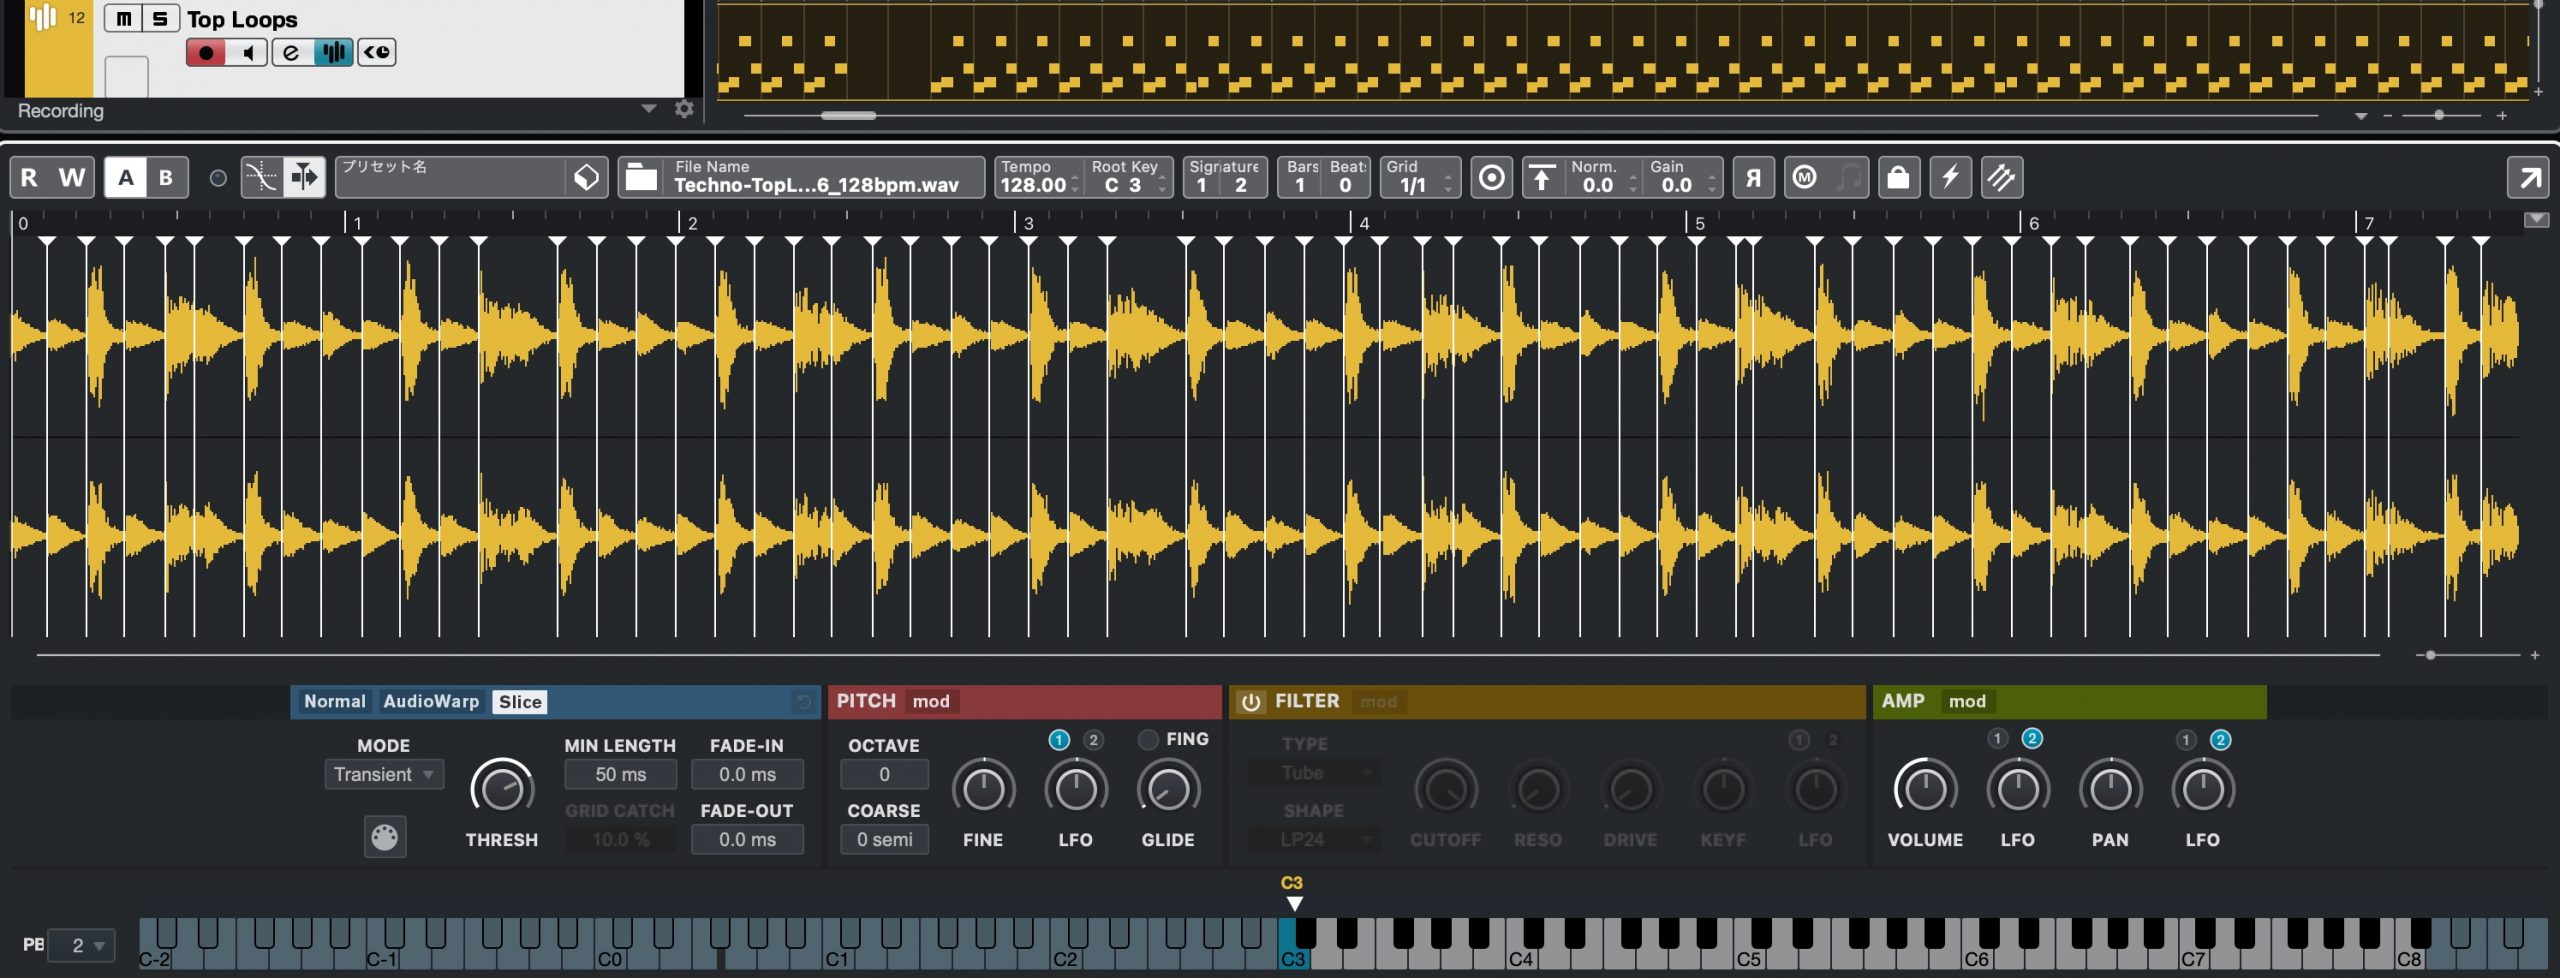Toggle the FILTER power button
The width and height of the screenshot is (2560, 978).
pyautogui.click(x=1250, y=702)
